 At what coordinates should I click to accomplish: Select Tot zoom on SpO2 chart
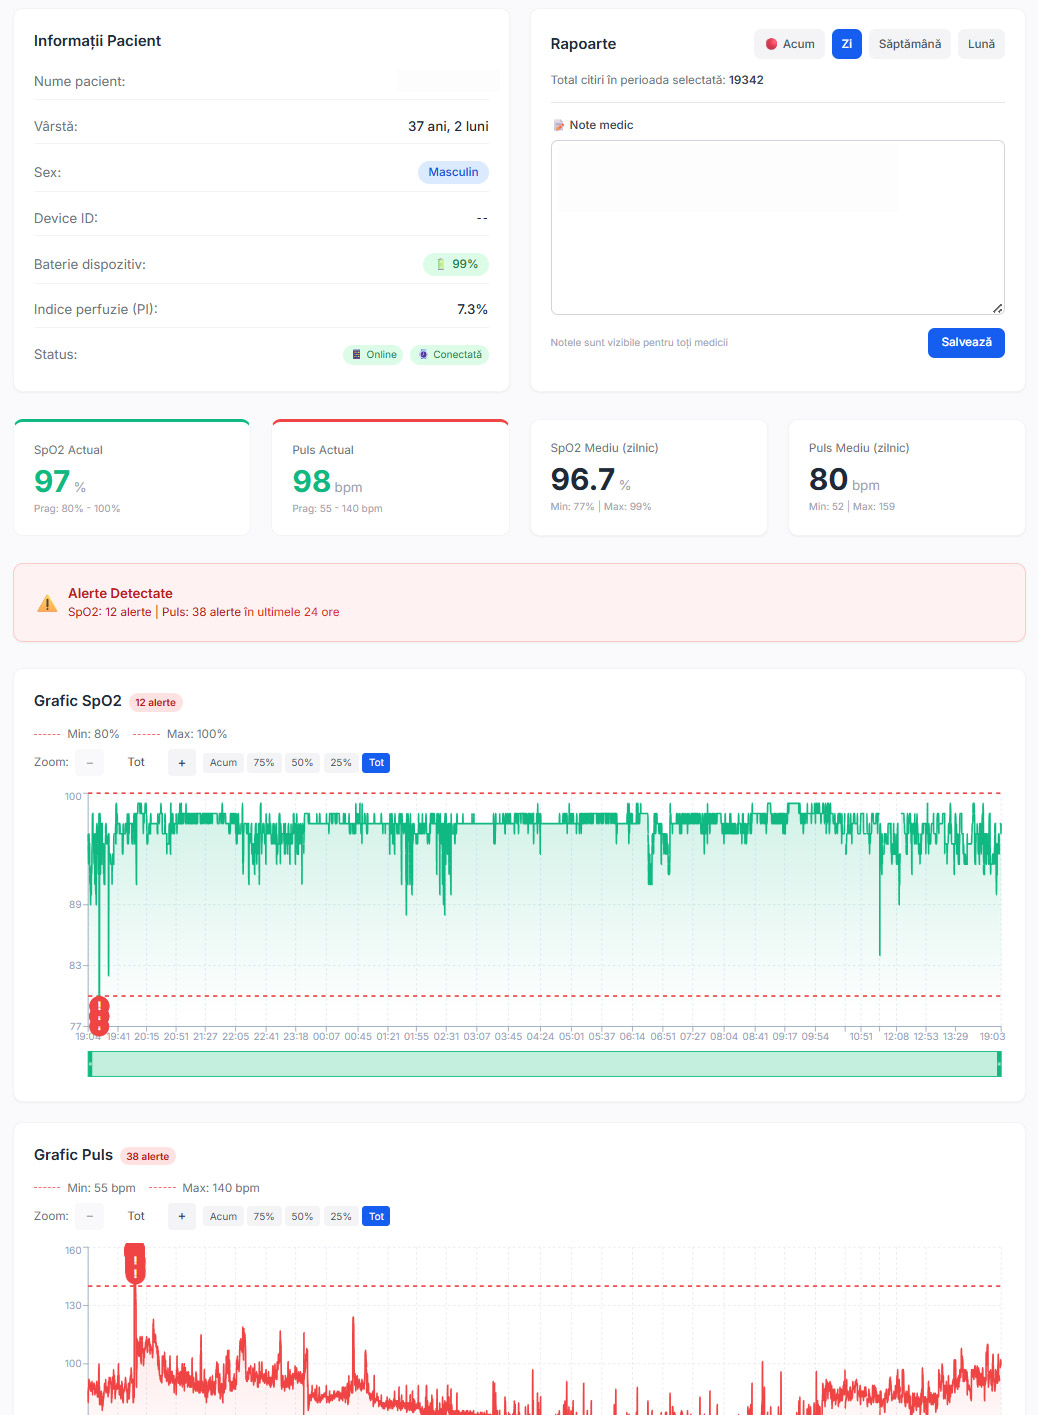tap(376, 763)
